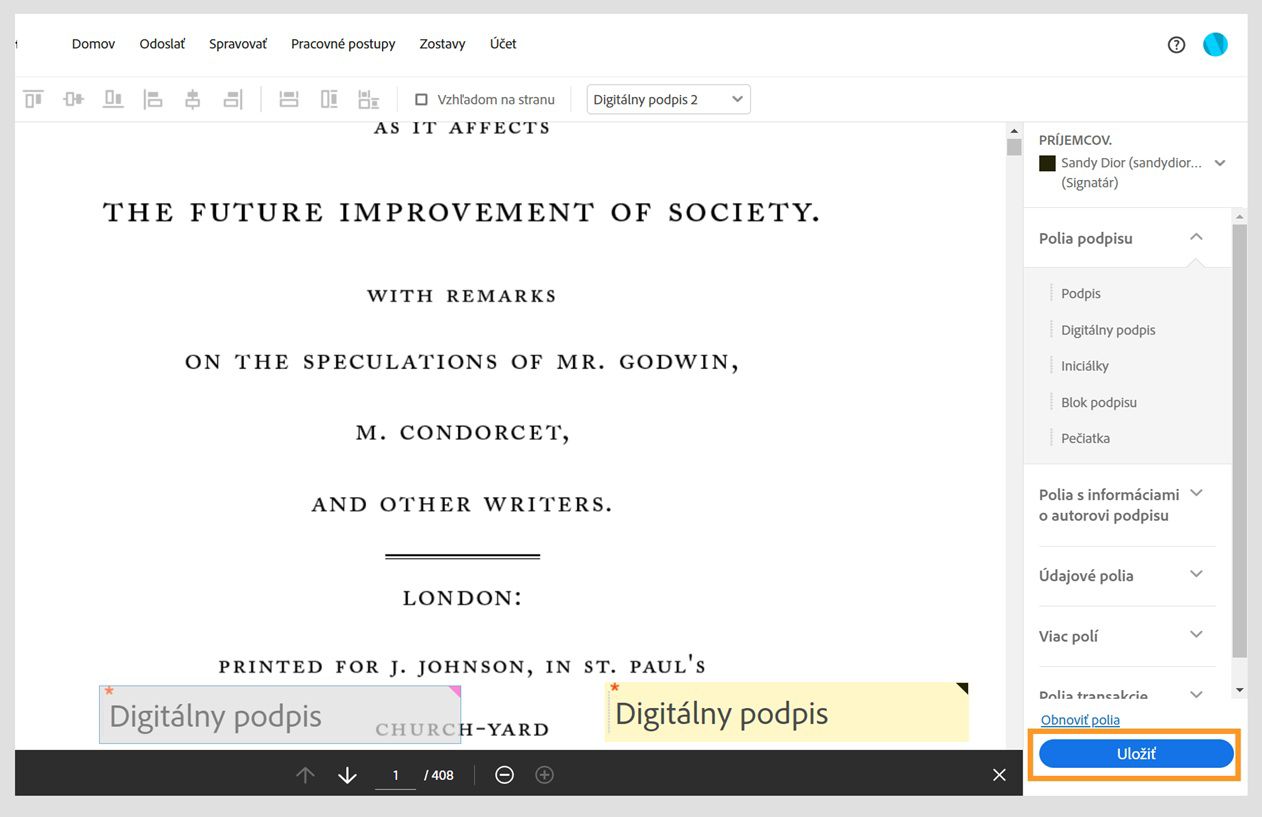Viewport: 1262px width, 817px height.
Task: Click the document scrollbar up arrow
Action: (x=1014, y=131)
